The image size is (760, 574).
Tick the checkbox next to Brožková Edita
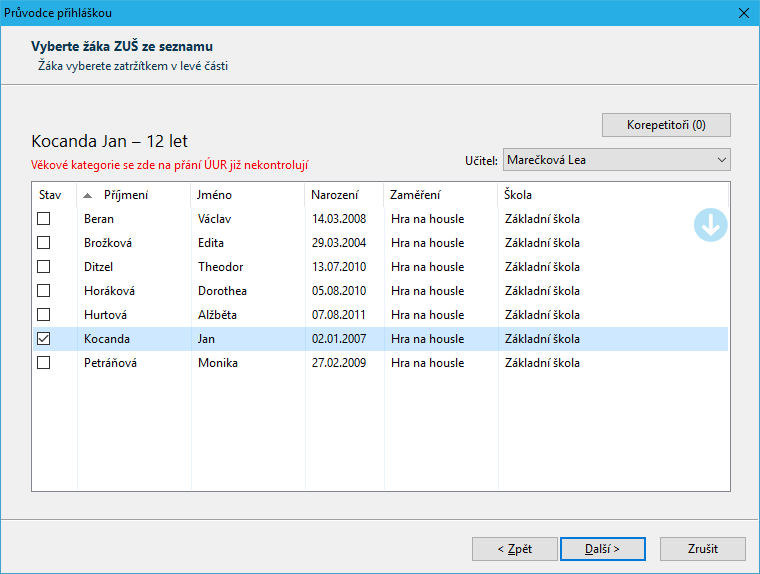[x=44, y=243]
